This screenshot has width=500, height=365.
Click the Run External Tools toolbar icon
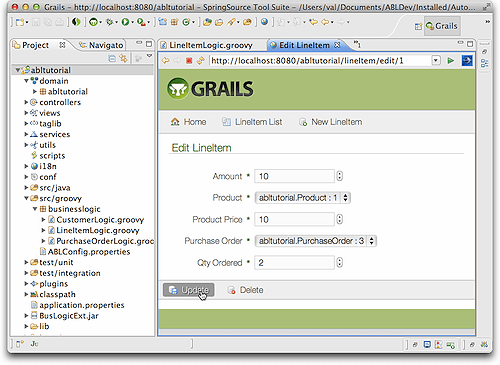pos(141,22)
